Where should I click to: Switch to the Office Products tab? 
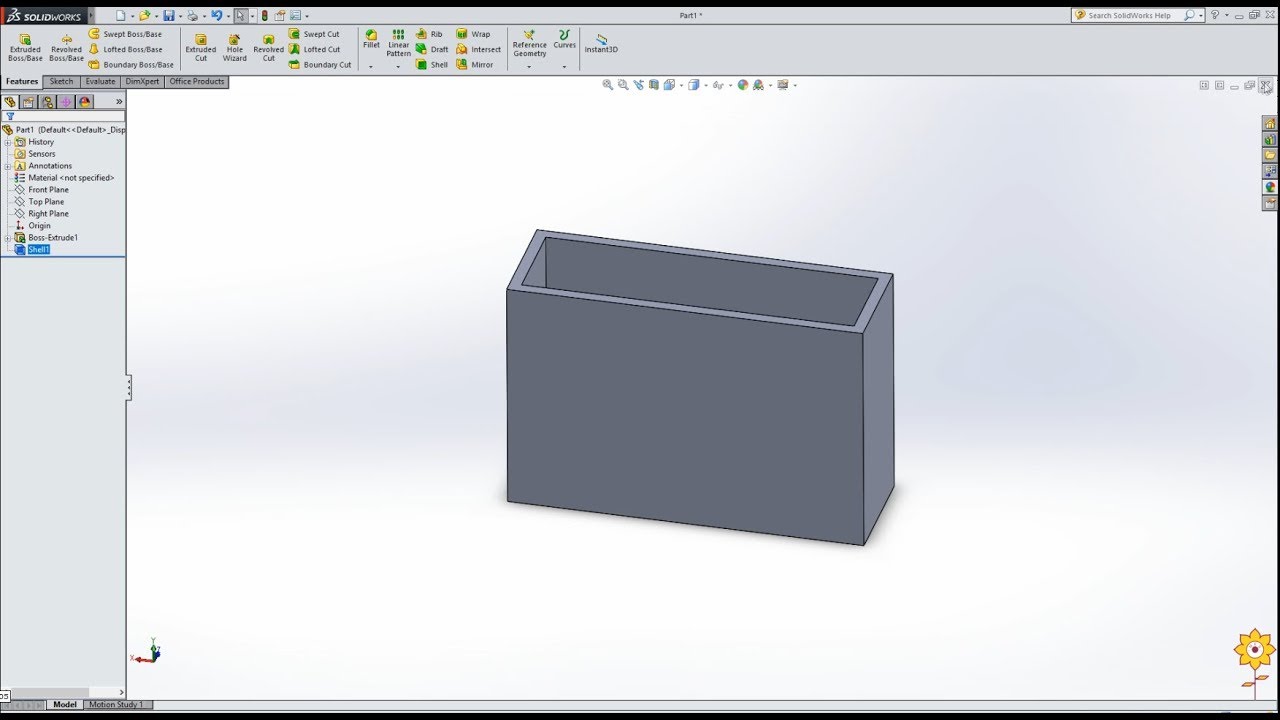tap(197, 82)
